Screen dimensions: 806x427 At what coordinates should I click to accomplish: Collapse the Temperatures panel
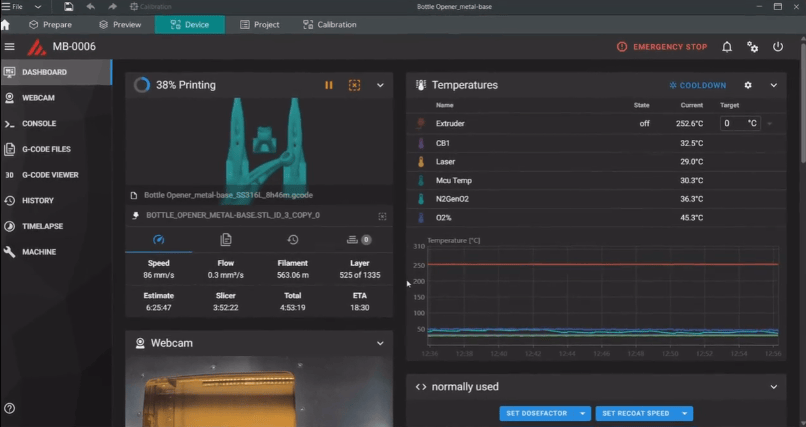773,86
